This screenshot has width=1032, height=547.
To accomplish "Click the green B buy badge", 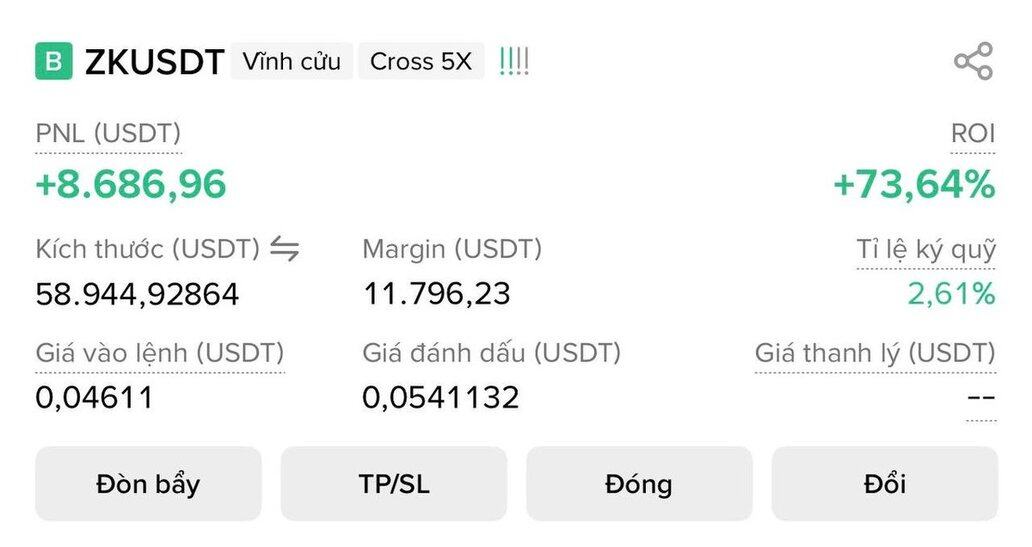I will click(x=53, y=62).
